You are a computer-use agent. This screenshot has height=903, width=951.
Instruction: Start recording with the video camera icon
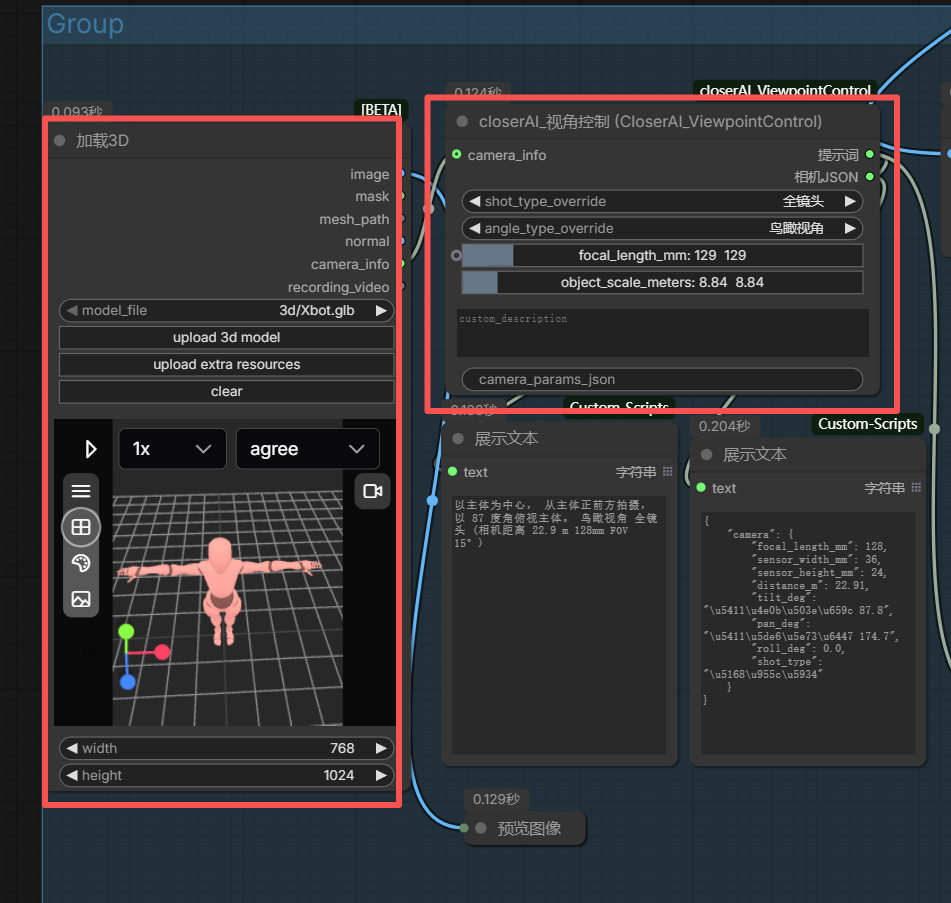click(x=372, y=491)
